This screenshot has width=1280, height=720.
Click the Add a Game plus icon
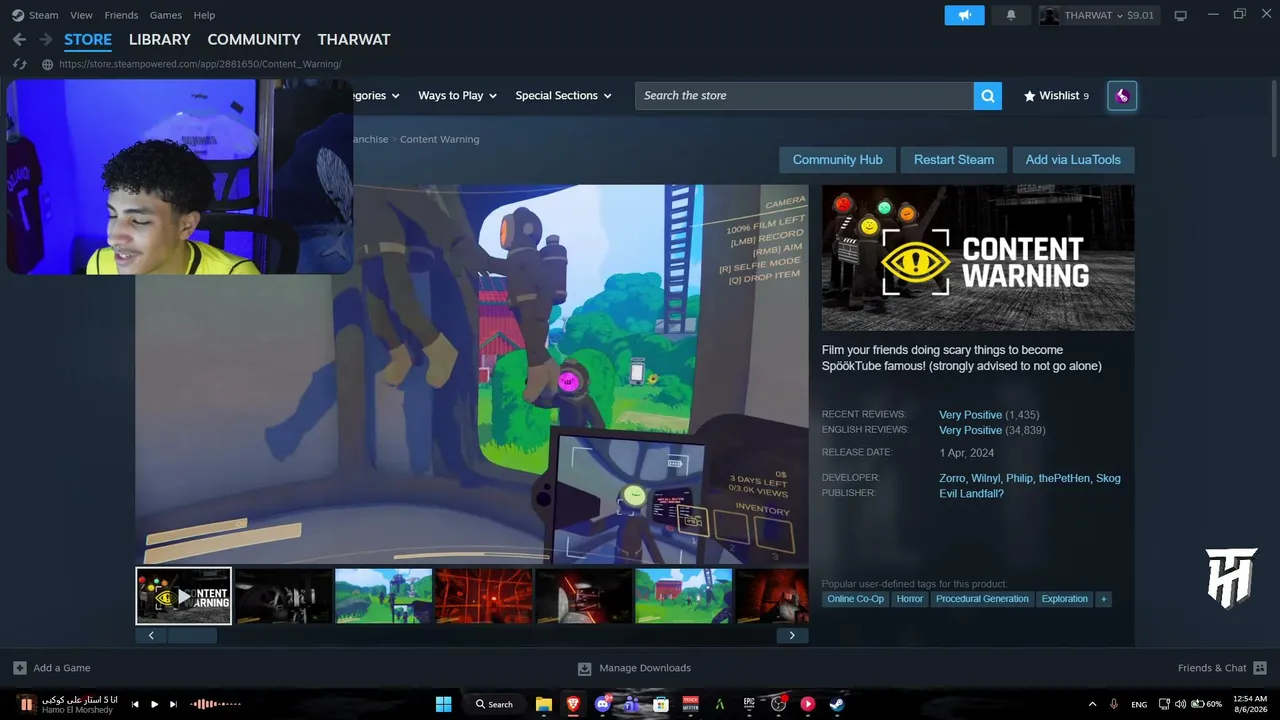click(x=20, y=668)
